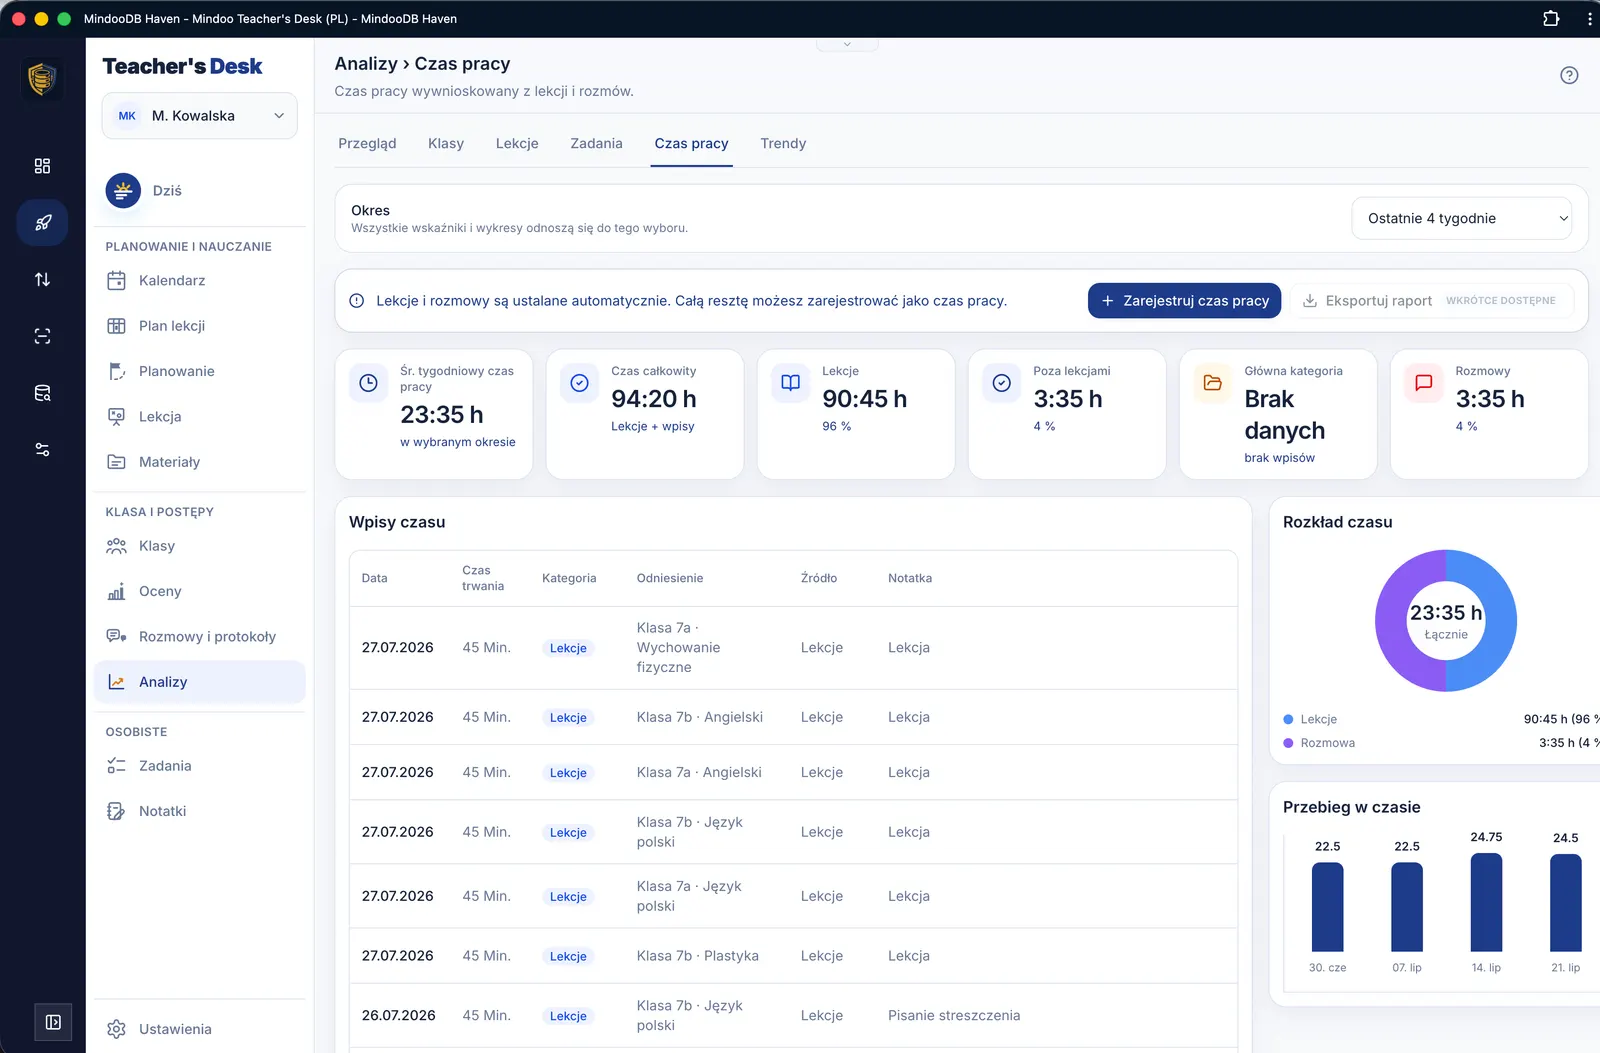Open the Ostatnie 4 tygodnie period dropdown

(x=1462, y=219)
